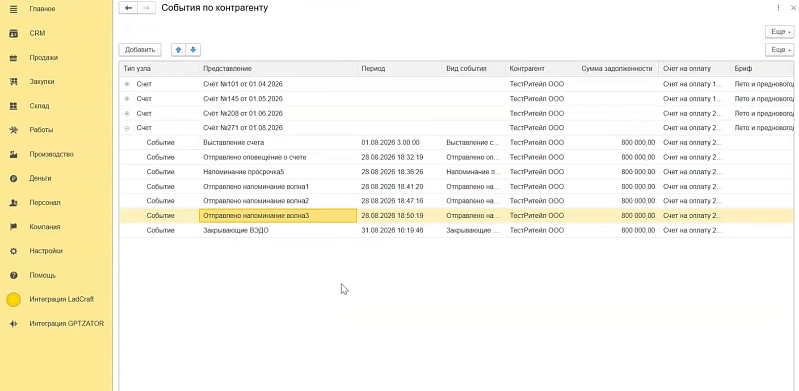Click the Продажи basket icon
The width and height of the screenshot is (799, 391).
pos(14,58)
